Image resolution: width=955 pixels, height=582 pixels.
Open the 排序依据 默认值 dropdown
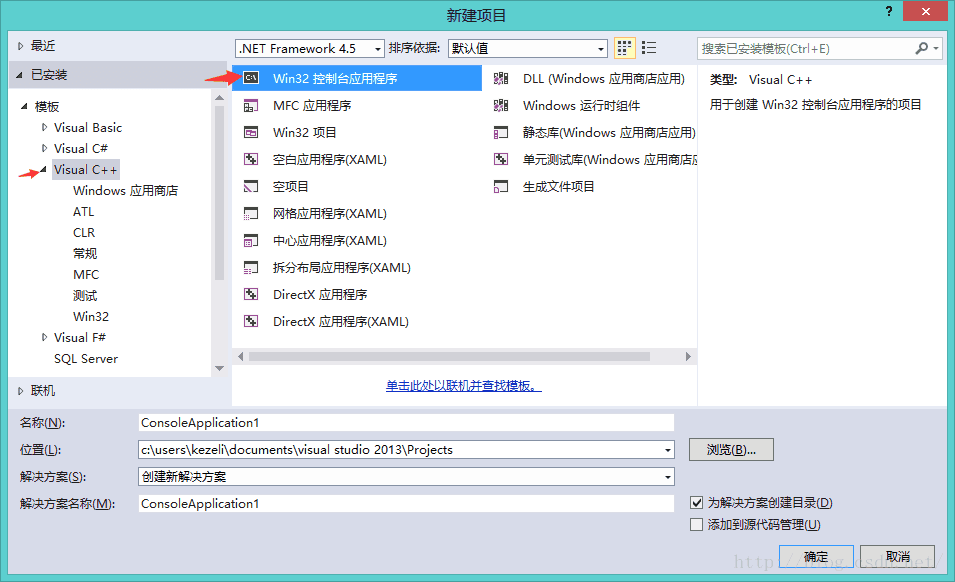coord(528,49)
